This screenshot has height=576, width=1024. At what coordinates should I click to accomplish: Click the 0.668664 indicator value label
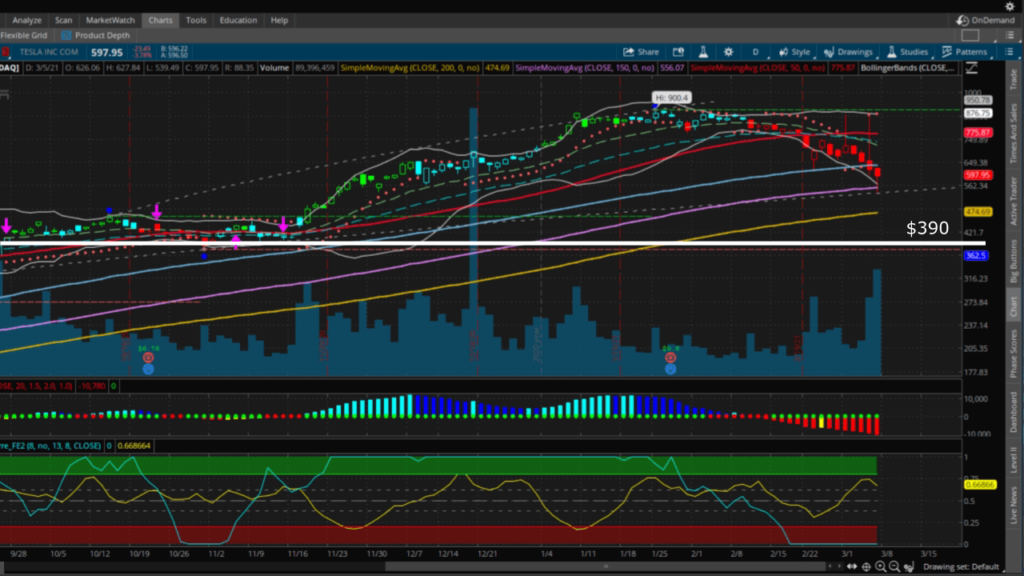coord(134,446)
